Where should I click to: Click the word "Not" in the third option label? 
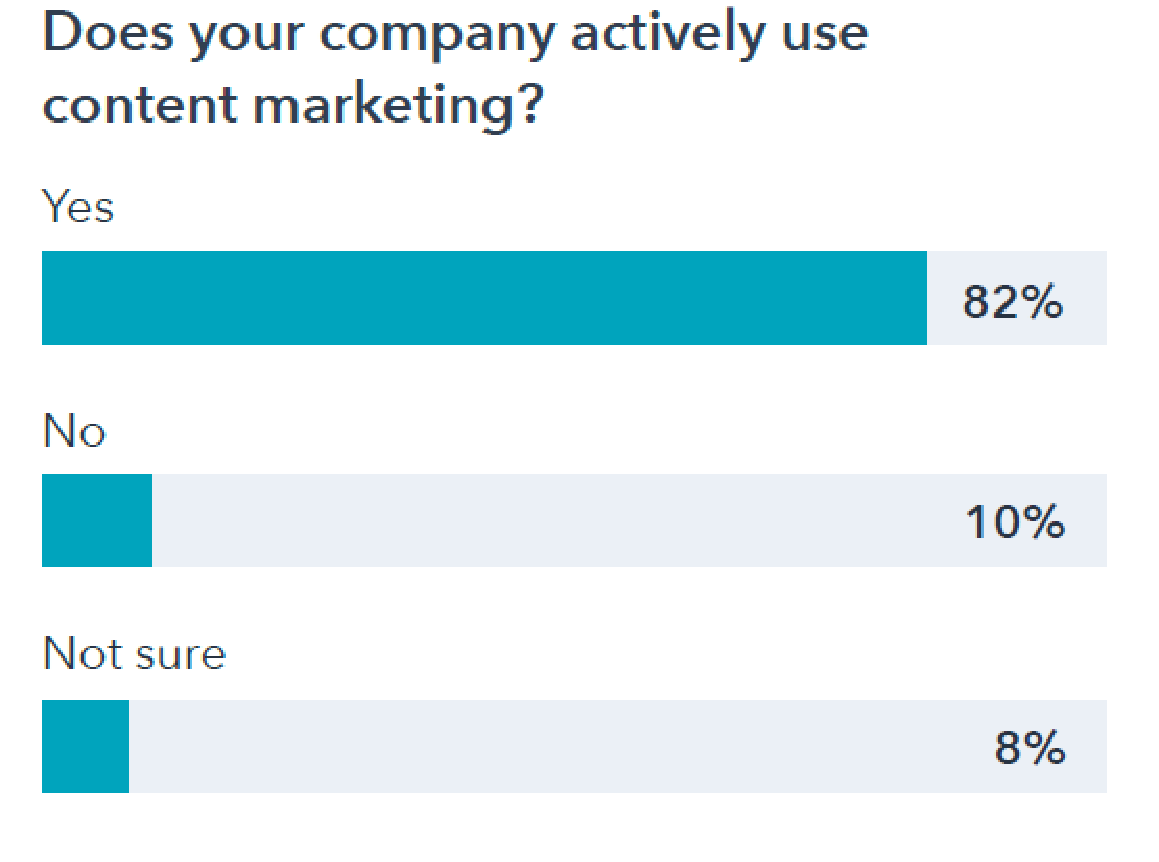click(x=82, y=655)
